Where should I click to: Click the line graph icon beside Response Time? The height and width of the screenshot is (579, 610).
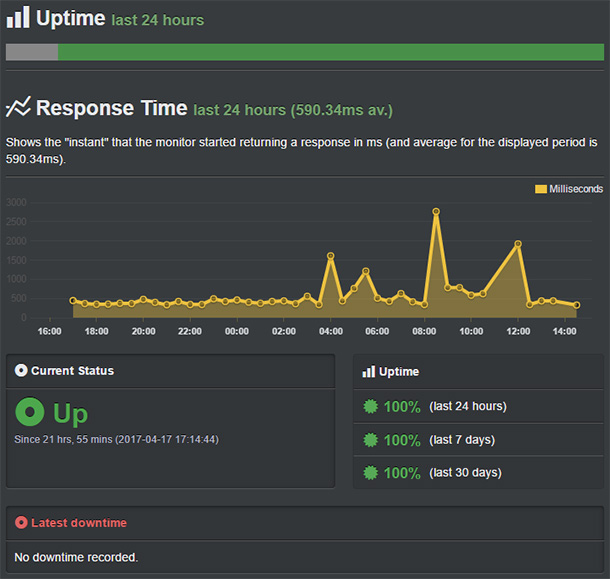click(18, 107)
